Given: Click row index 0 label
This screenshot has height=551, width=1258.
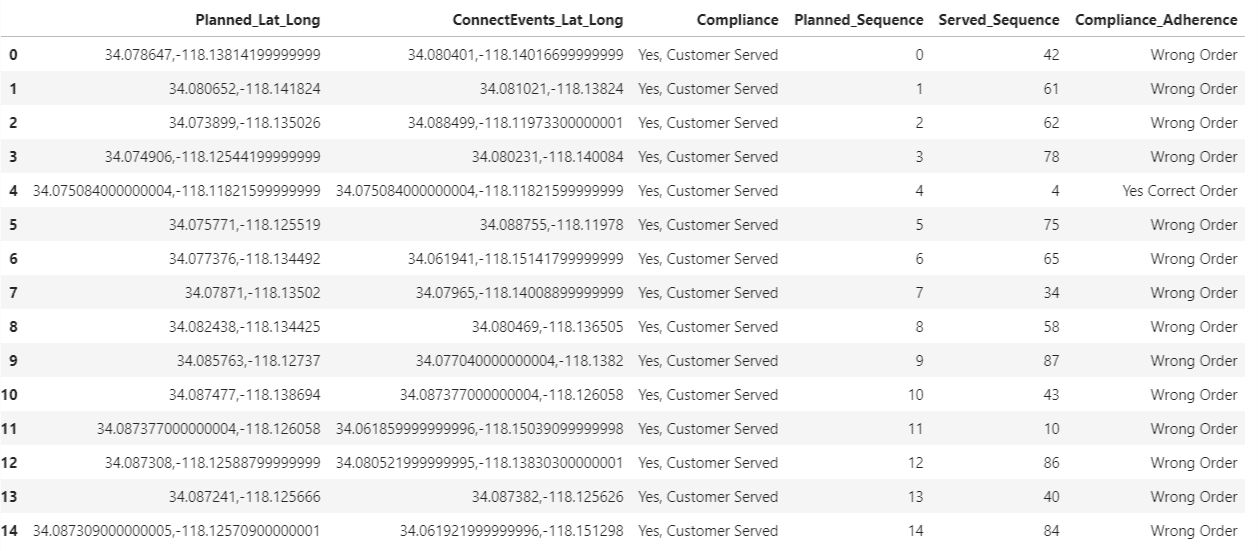Looking at the screenshot, I should coord(12,55).
